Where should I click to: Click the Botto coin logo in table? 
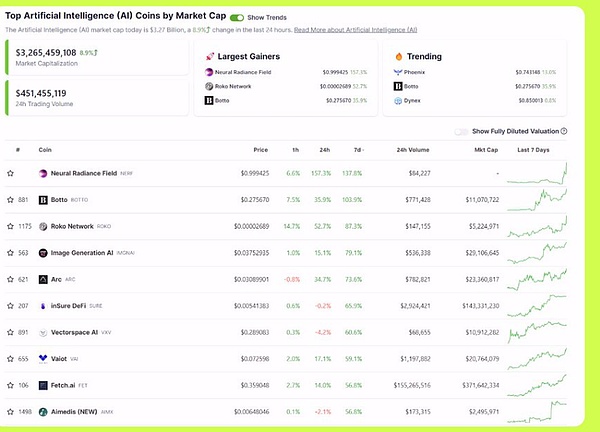43,200
